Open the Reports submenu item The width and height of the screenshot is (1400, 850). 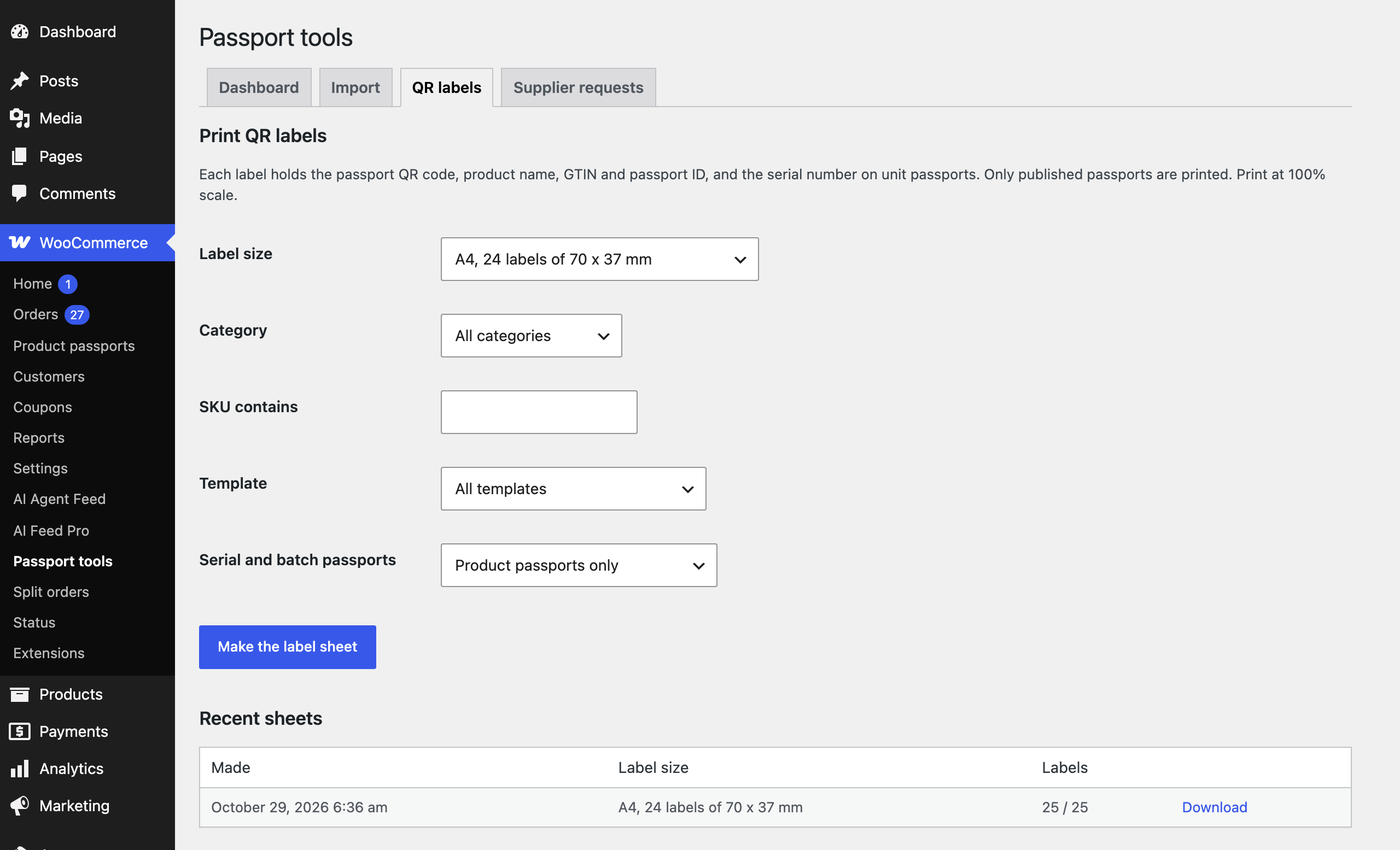[x=39, y=438]
